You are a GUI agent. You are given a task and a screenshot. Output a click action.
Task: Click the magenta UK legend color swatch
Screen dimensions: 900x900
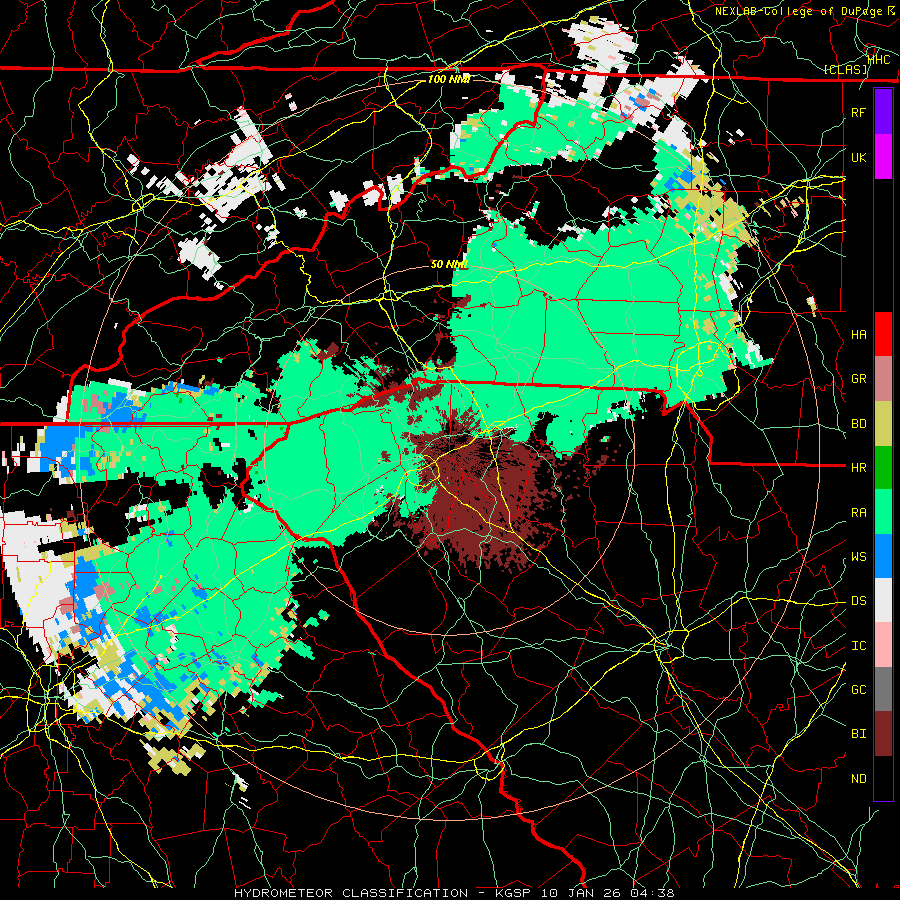pyautogui.click(x=883, y=157)
